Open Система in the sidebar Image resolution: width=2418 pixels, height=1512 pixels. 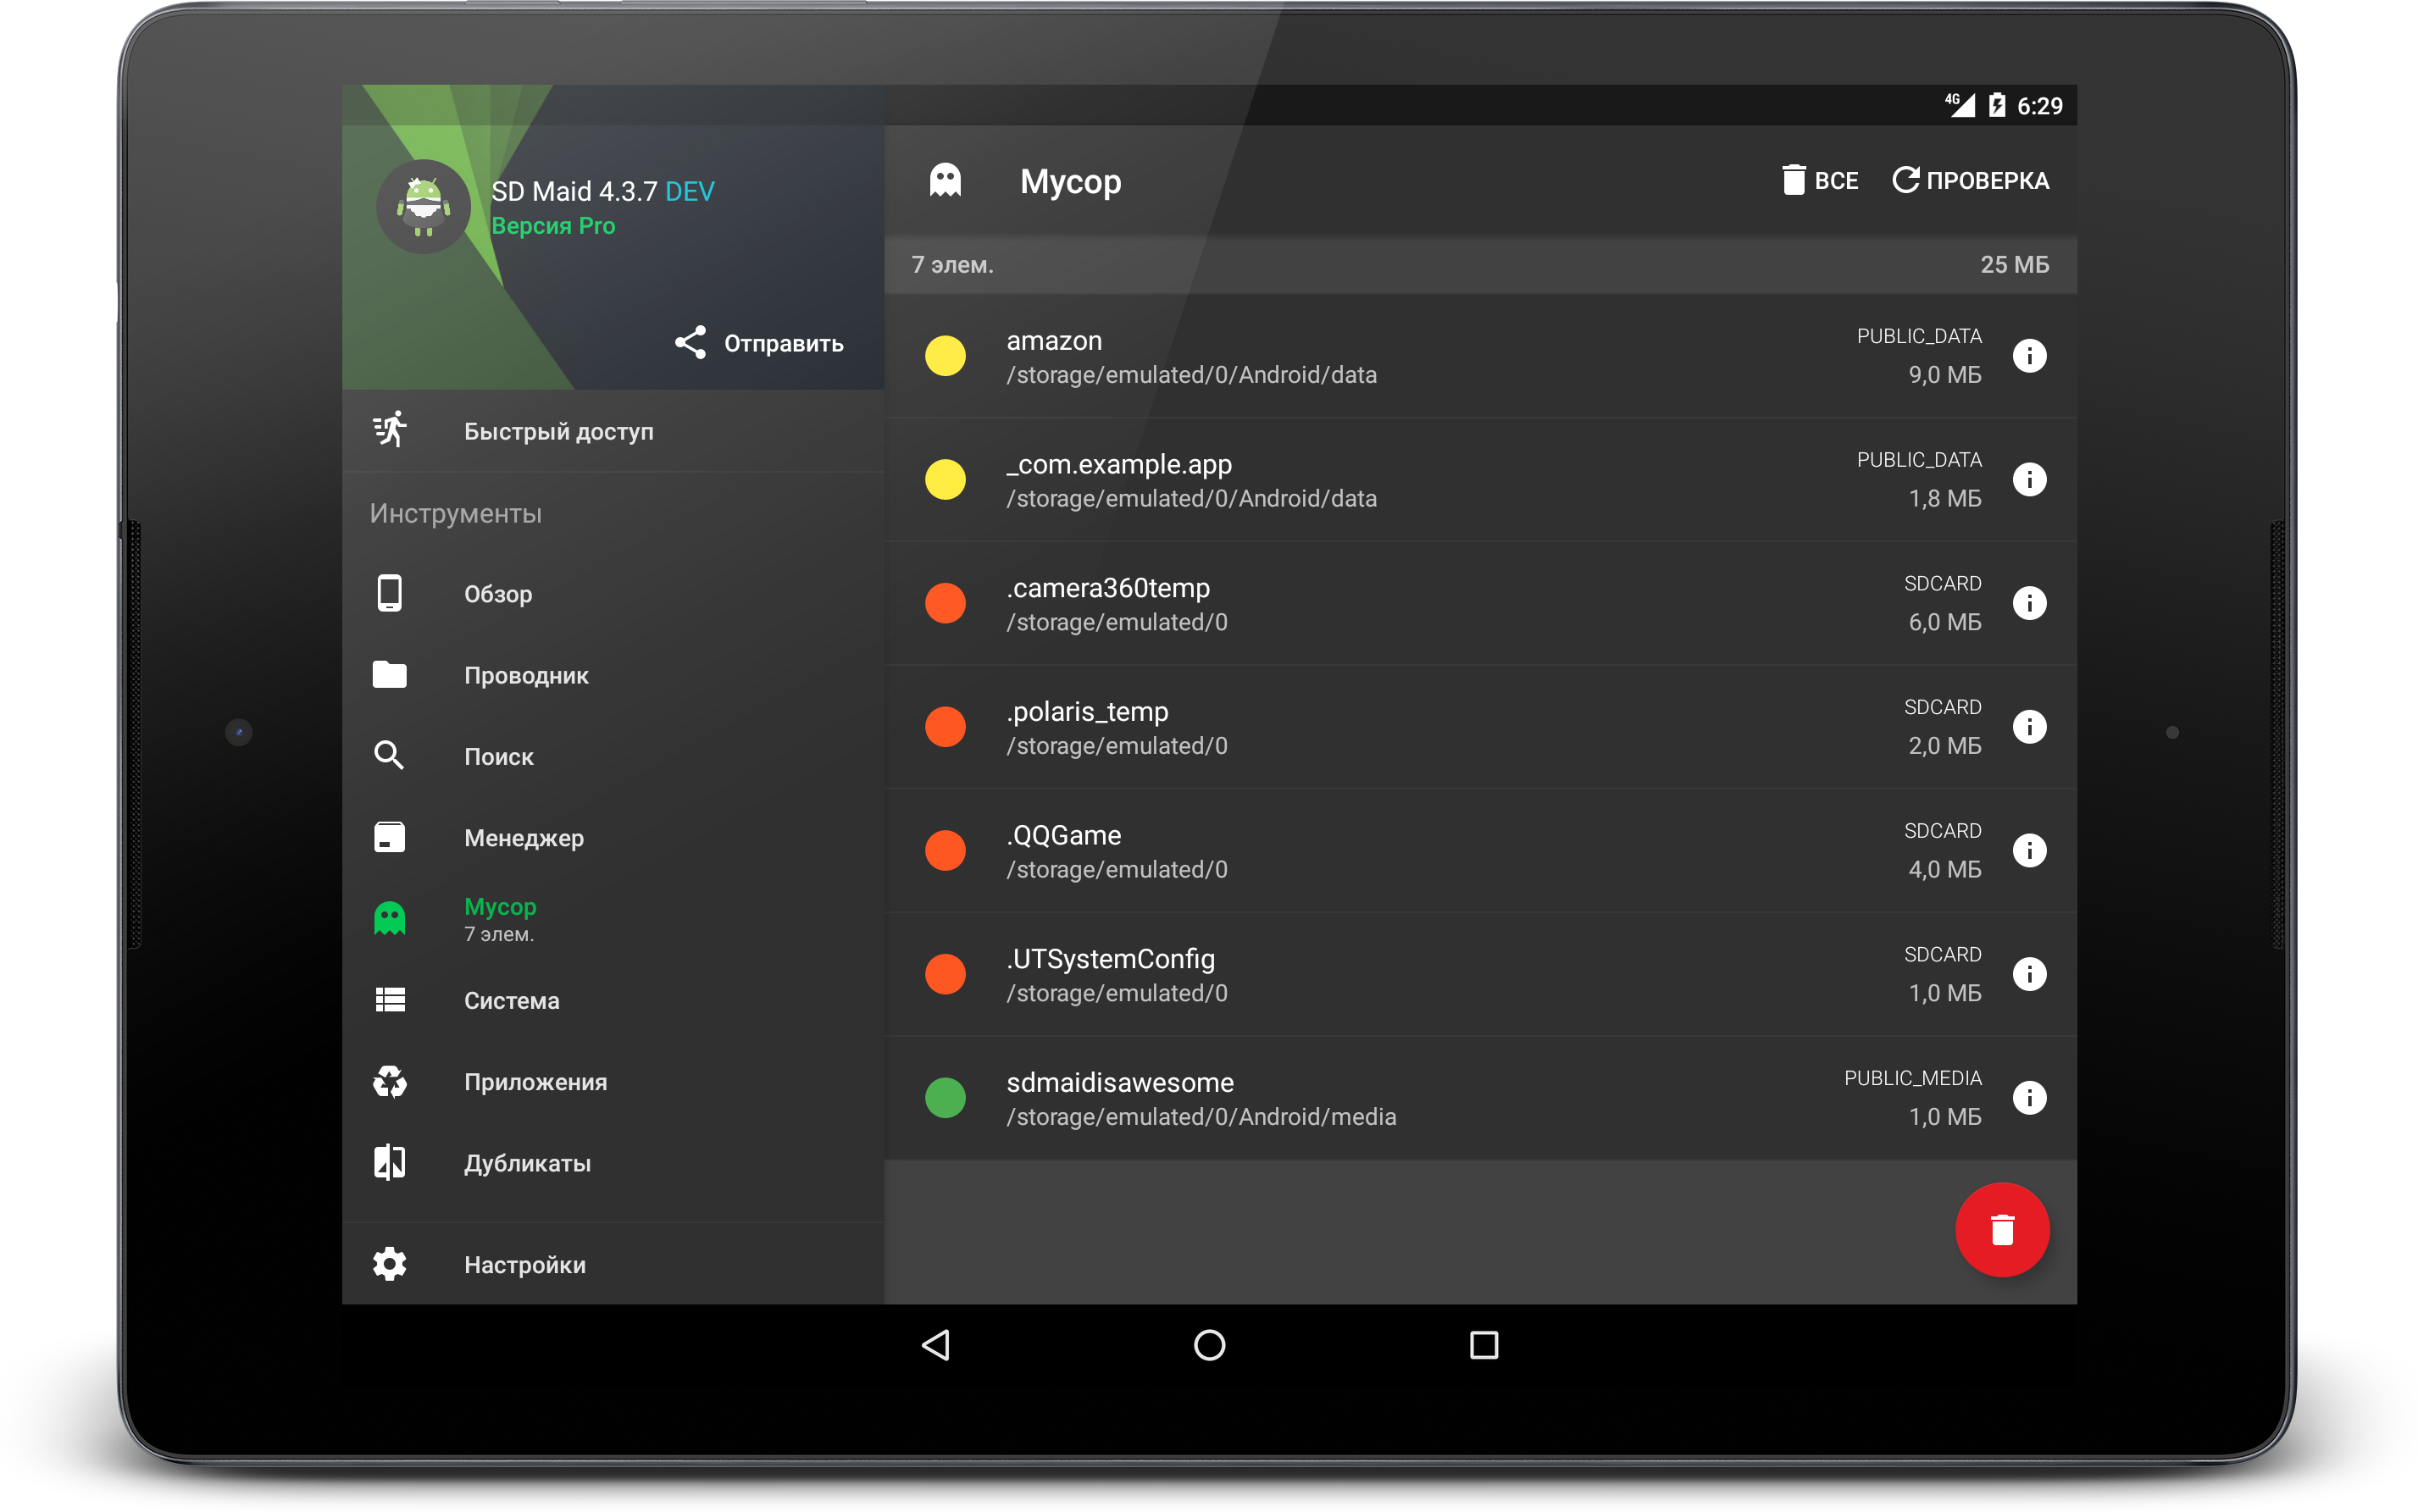(613, 1000)
